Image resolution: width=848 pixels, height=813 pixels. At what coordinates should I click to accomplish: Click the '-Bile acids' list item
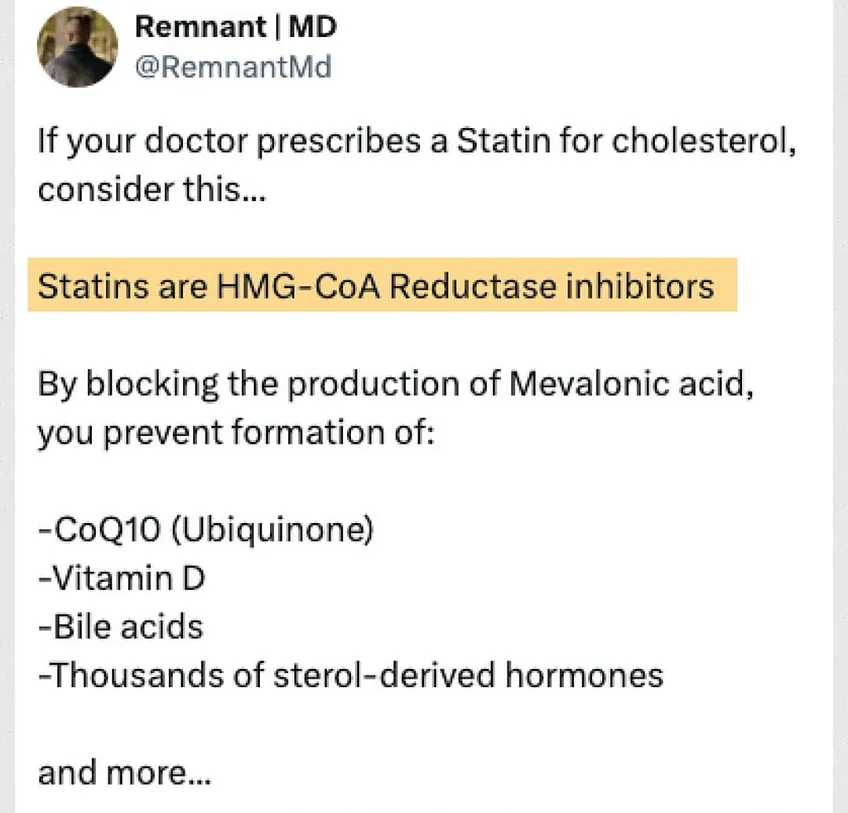tap(121, 626)
